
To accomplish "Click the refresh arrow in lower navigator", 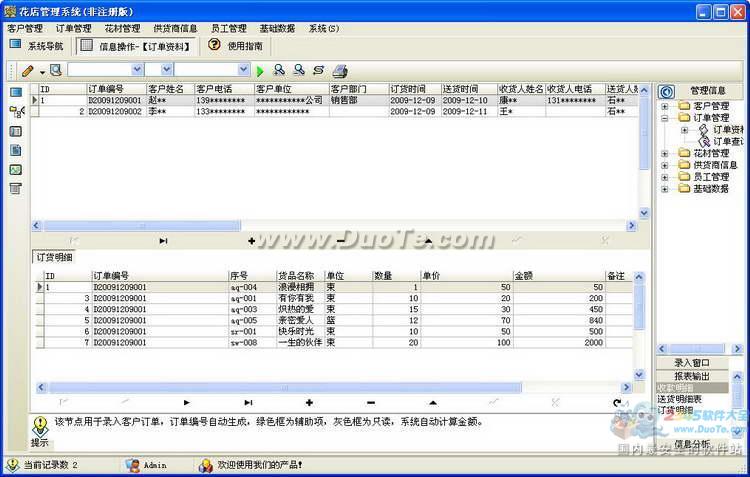I will pos(618,402).
